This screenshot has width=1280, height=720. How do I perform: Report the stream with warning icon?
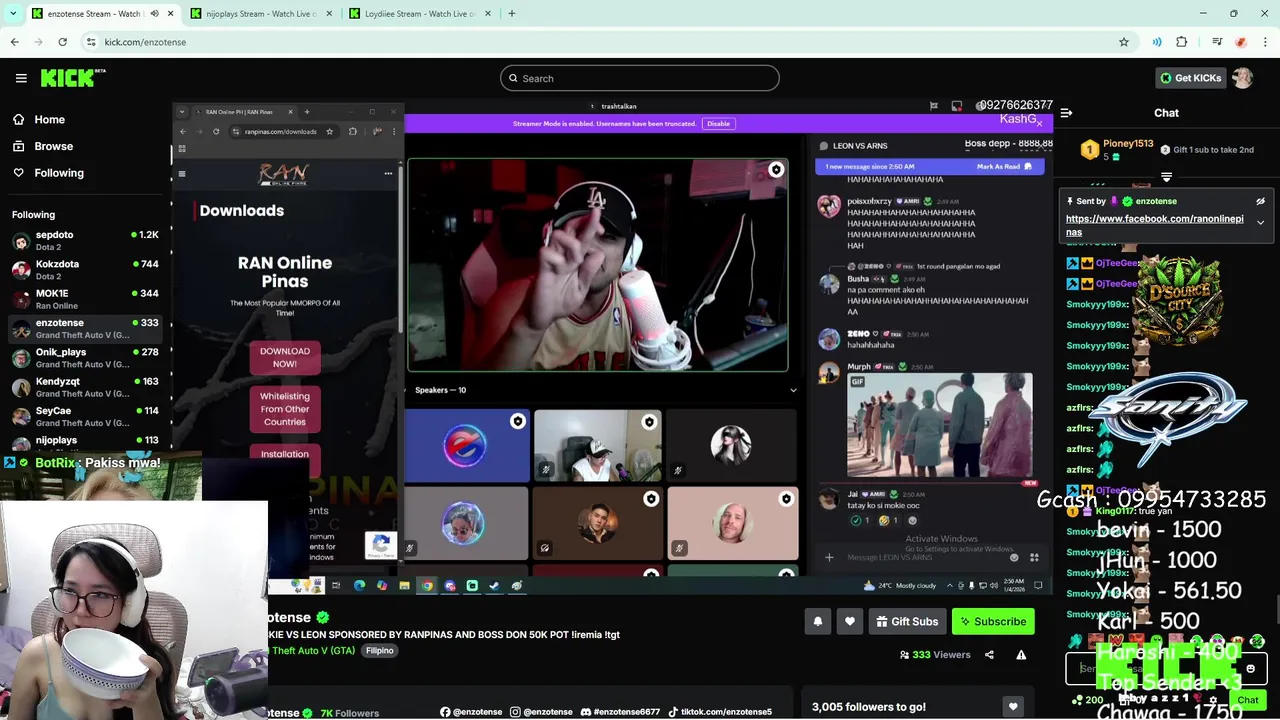1021,655
